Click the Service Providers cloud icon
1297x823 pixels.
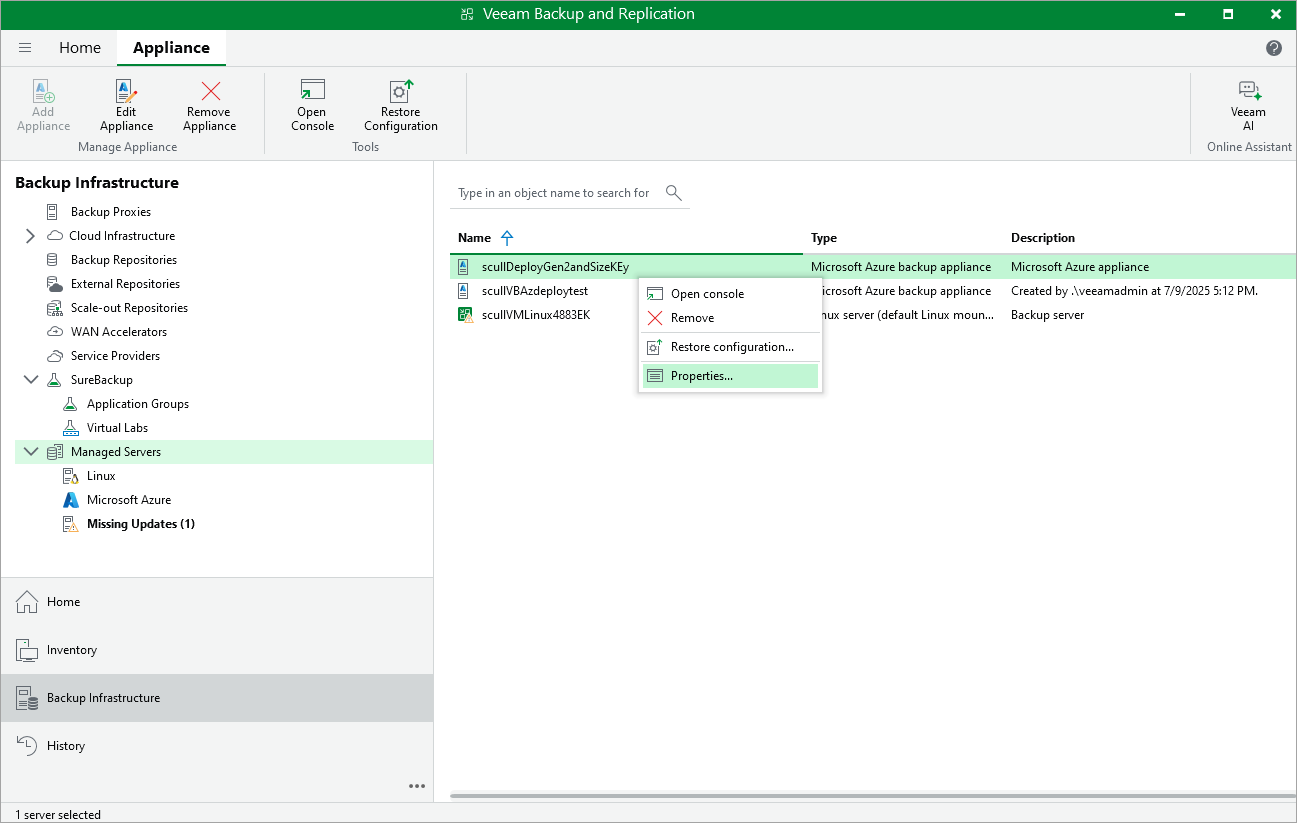click(54, 356)
